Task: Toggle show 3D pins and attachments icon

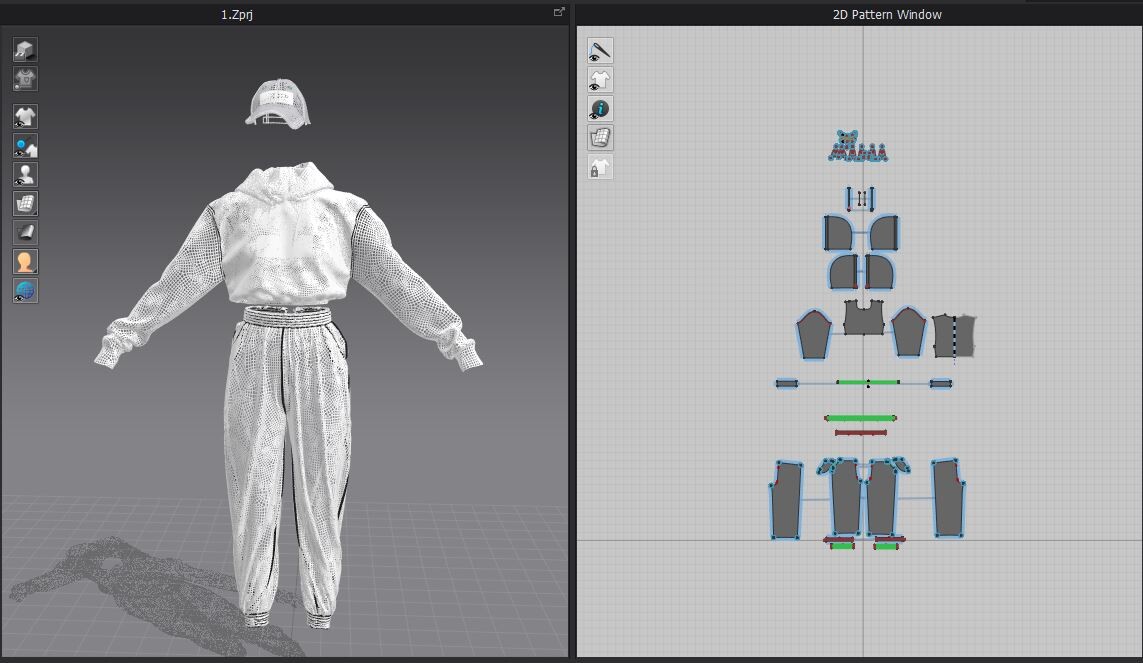Action: click(25, 146)
